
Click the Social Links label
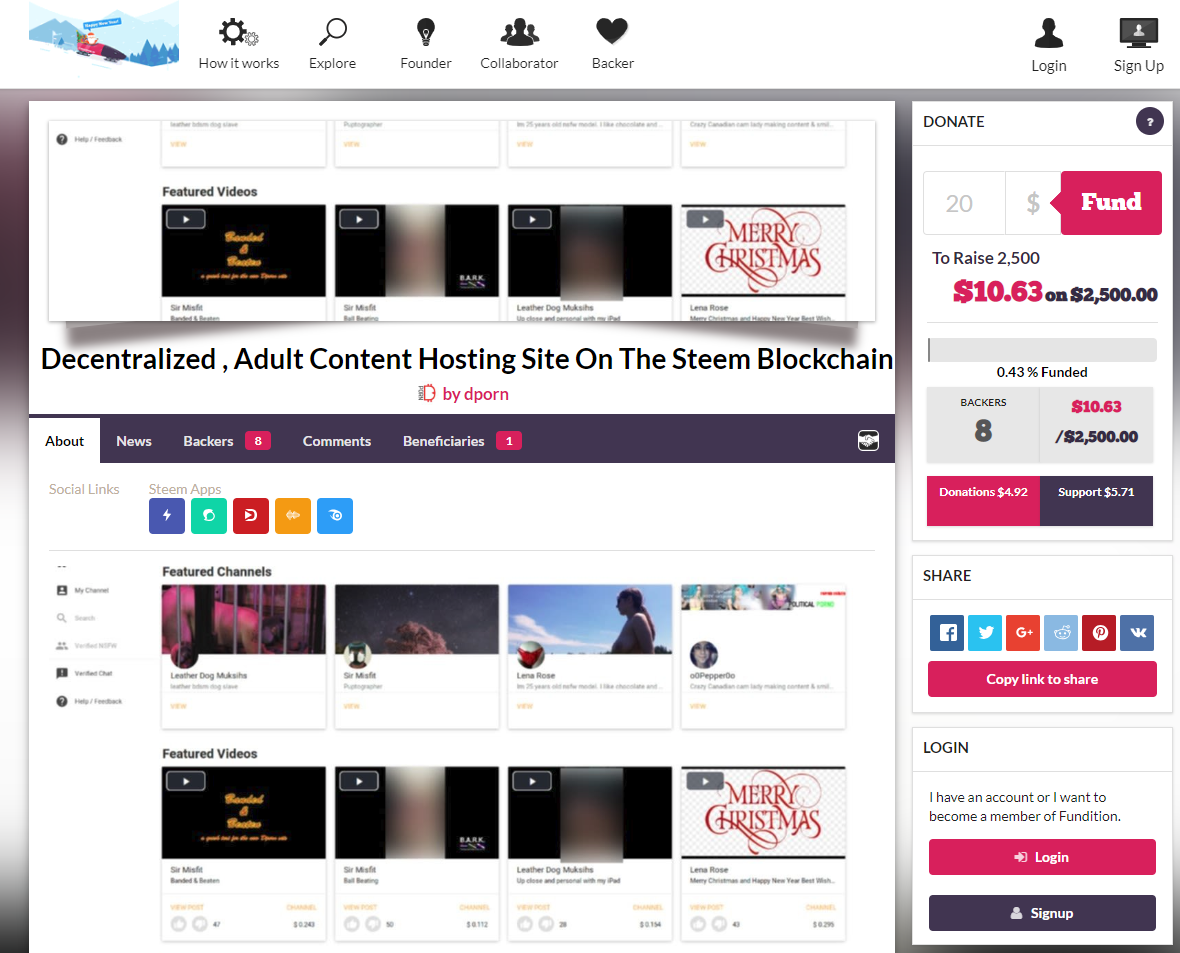pyautogui.click(x=84, y=489)
